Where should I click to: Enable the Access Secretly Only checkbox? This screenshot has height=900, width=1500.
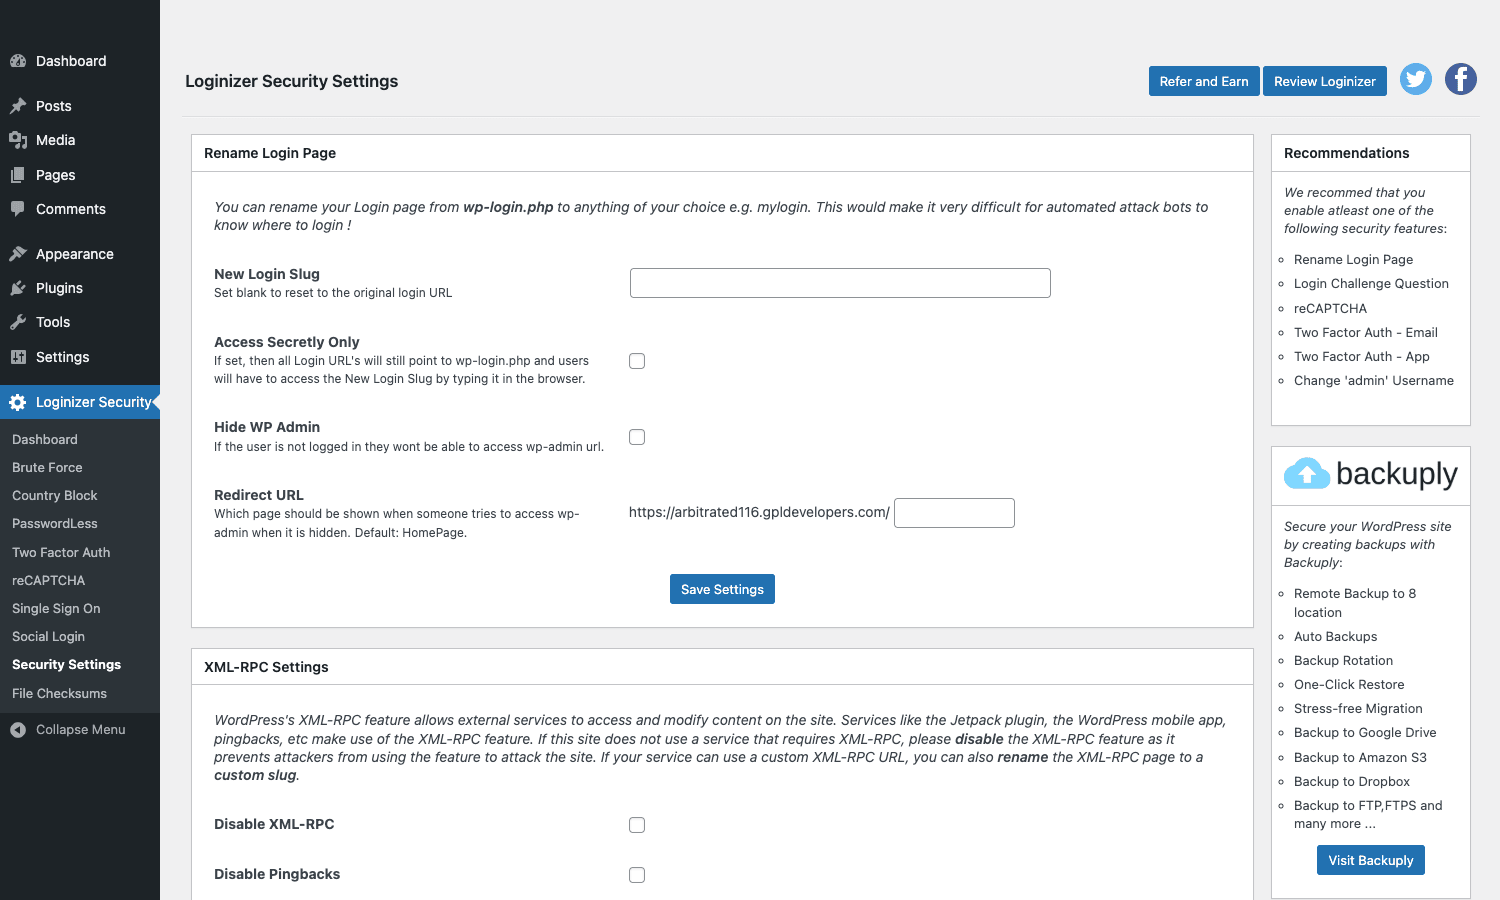click(x=637, y=361)
